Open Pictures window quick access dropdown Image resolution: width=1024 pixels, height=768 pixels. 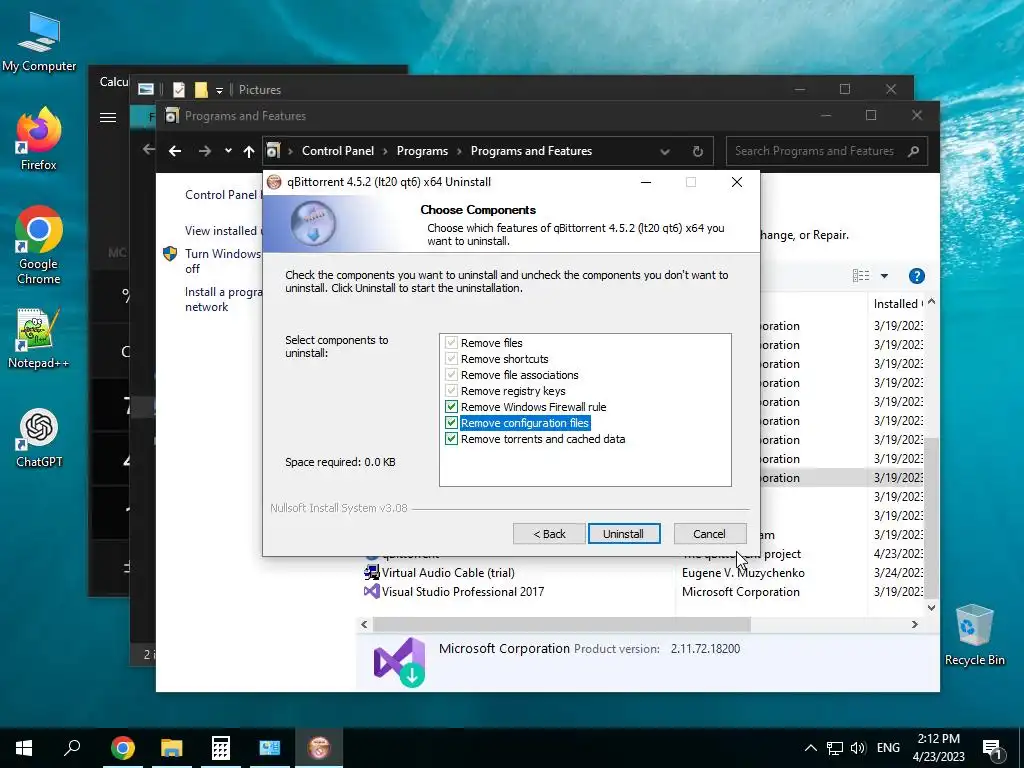pos(219,90)
